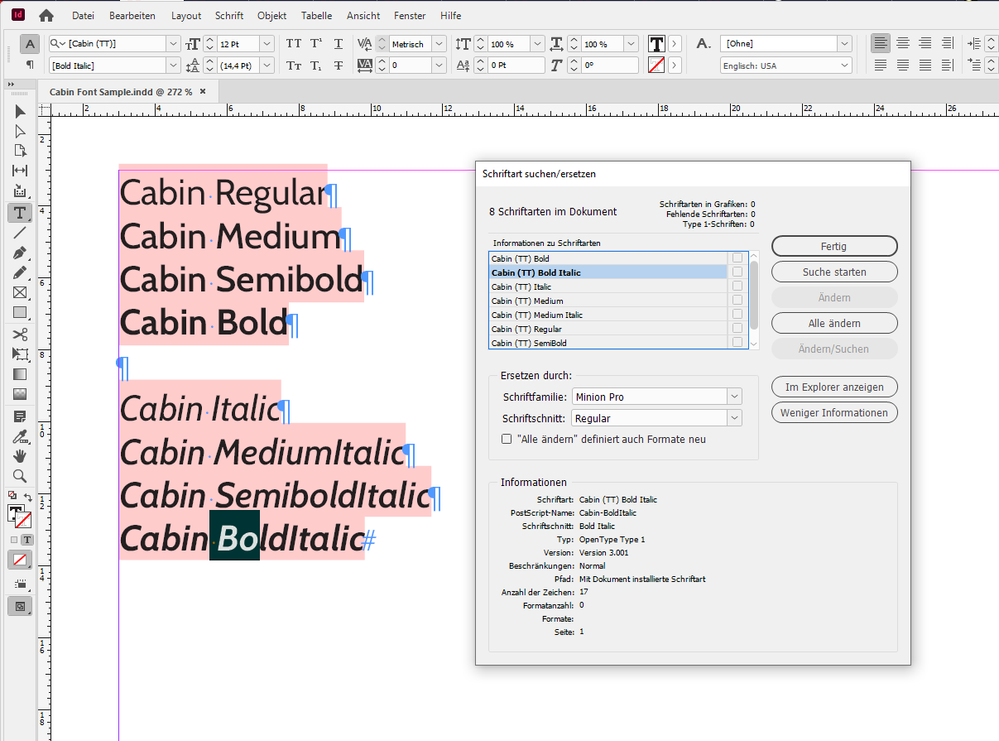Select the Rectangle tool
The width and height of the screenshot is (999, 741).
20,313
